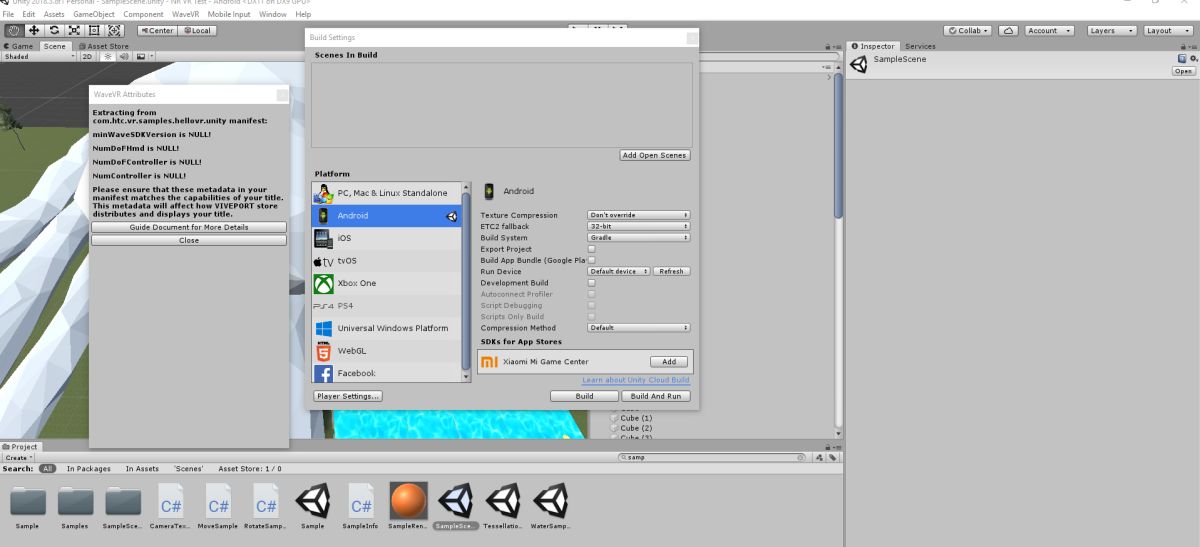The width and height of the screenshot is (1200, 547).
Task: Switch to the Asset Store tab
Action: coord(103,46)
